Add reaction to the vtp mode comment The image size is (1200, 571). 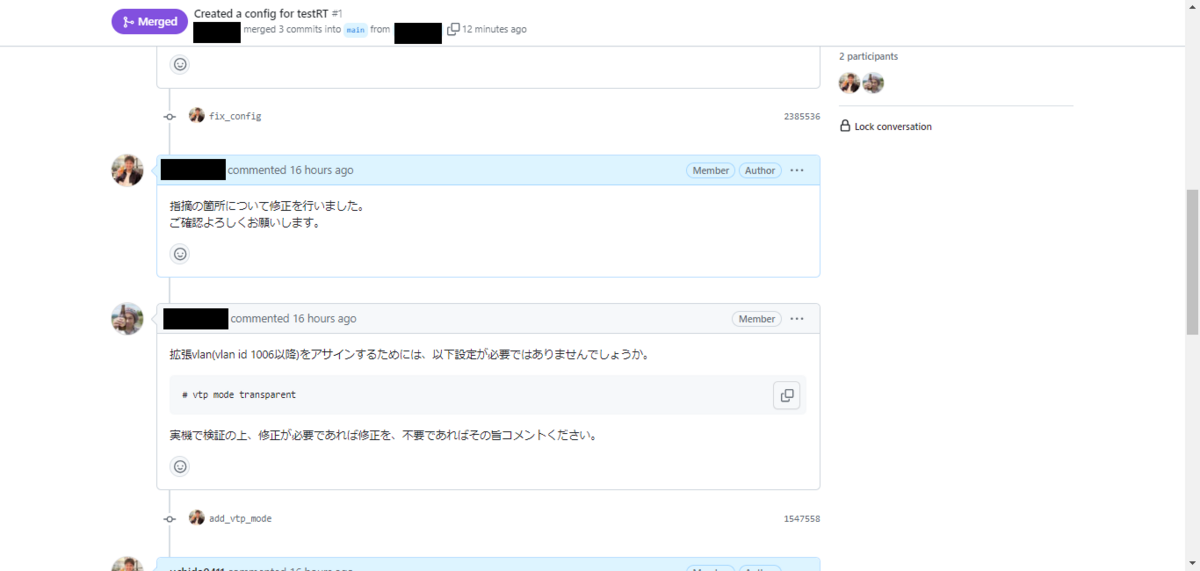(180, 466)
